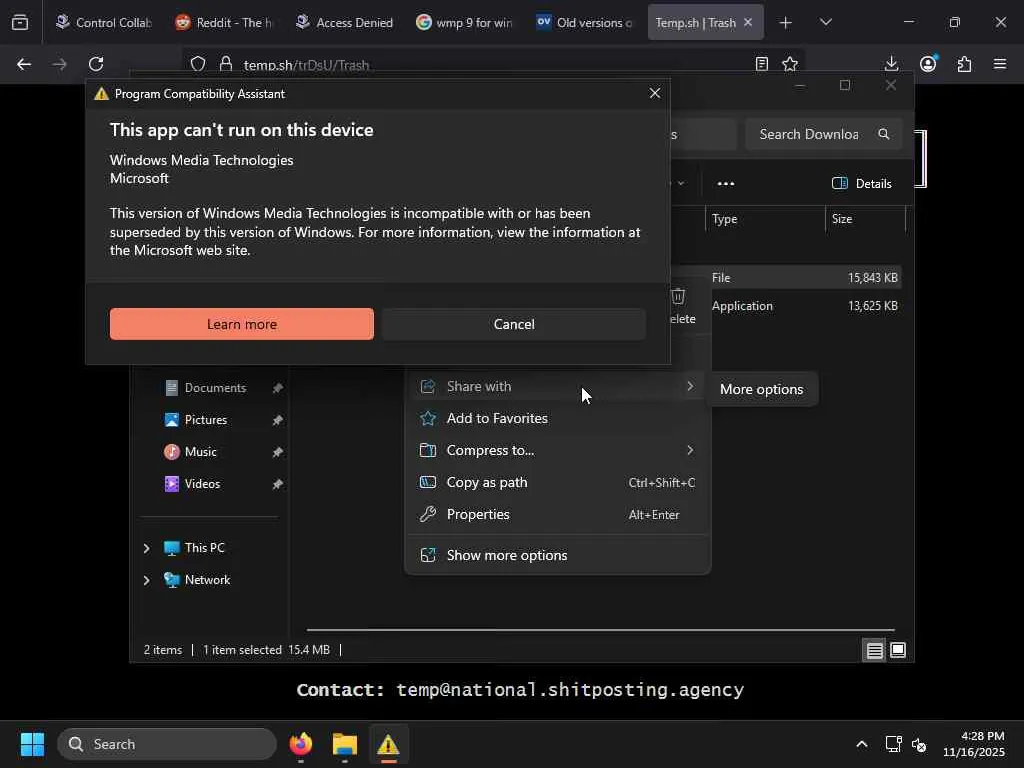Click the Firefox address bar URL
This screenshot has width=1024, height=768.
(x=306, y=65)
